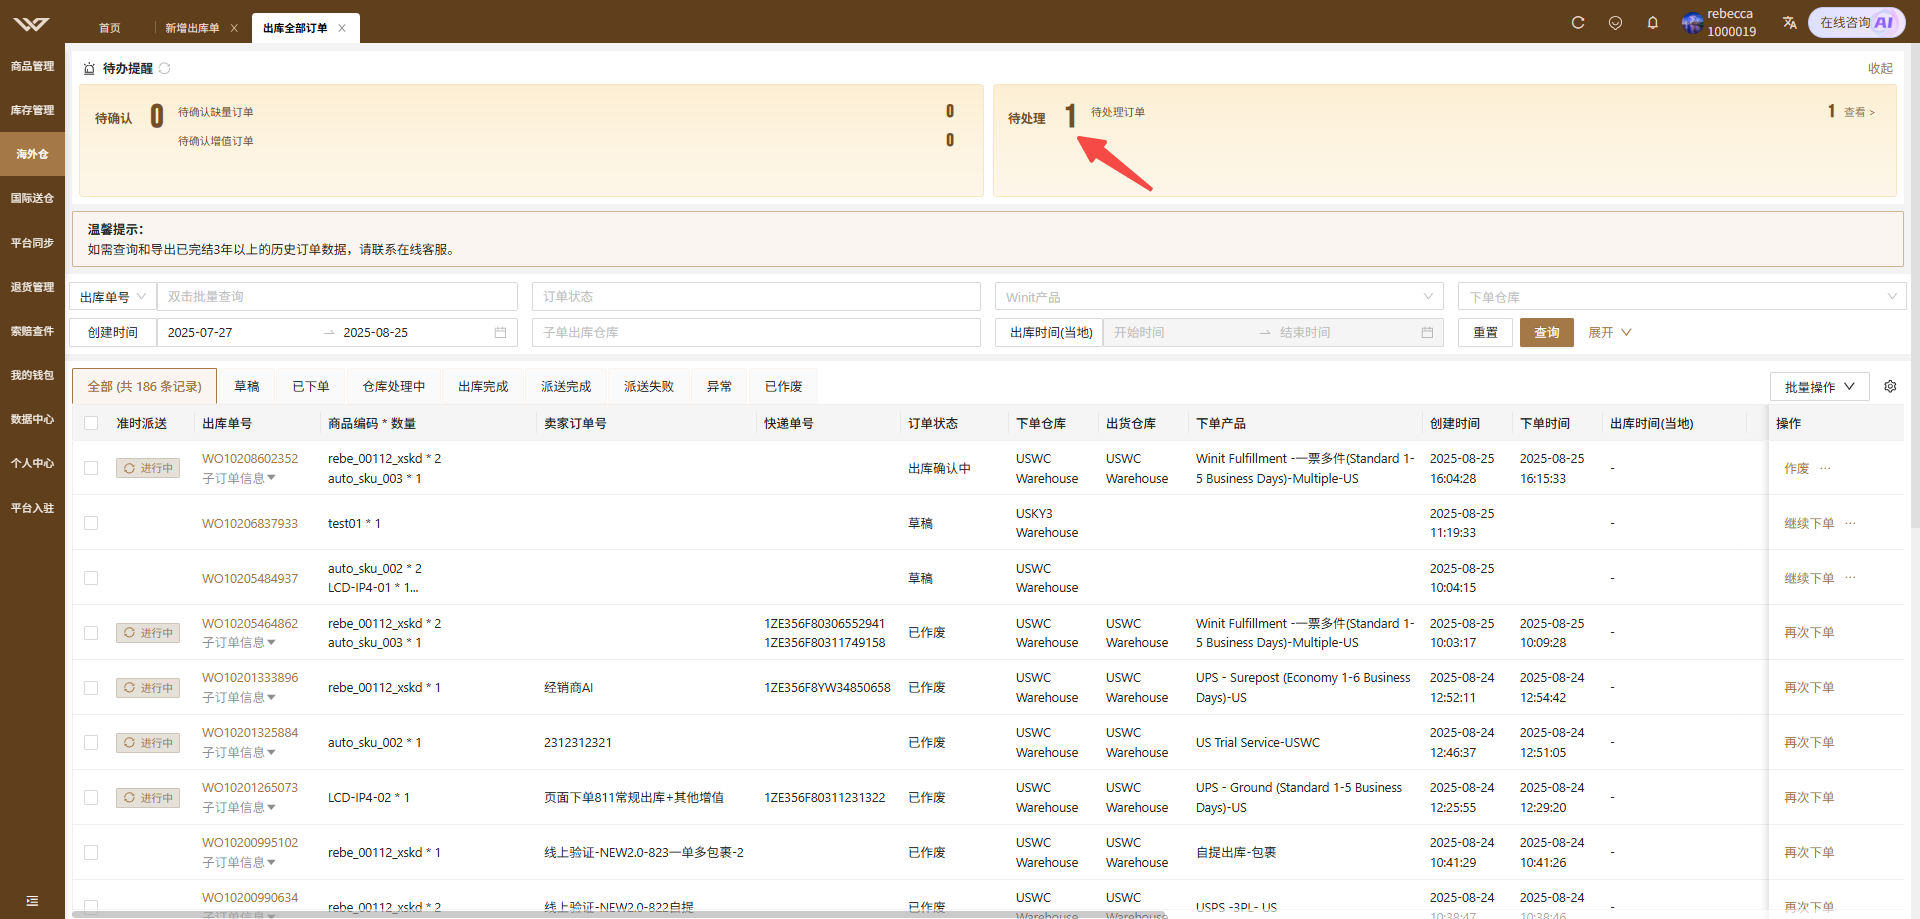Switch to the 仓库处理中 status tab
The width and height of the screenshot is (1920, 919).
click(394, 387)
